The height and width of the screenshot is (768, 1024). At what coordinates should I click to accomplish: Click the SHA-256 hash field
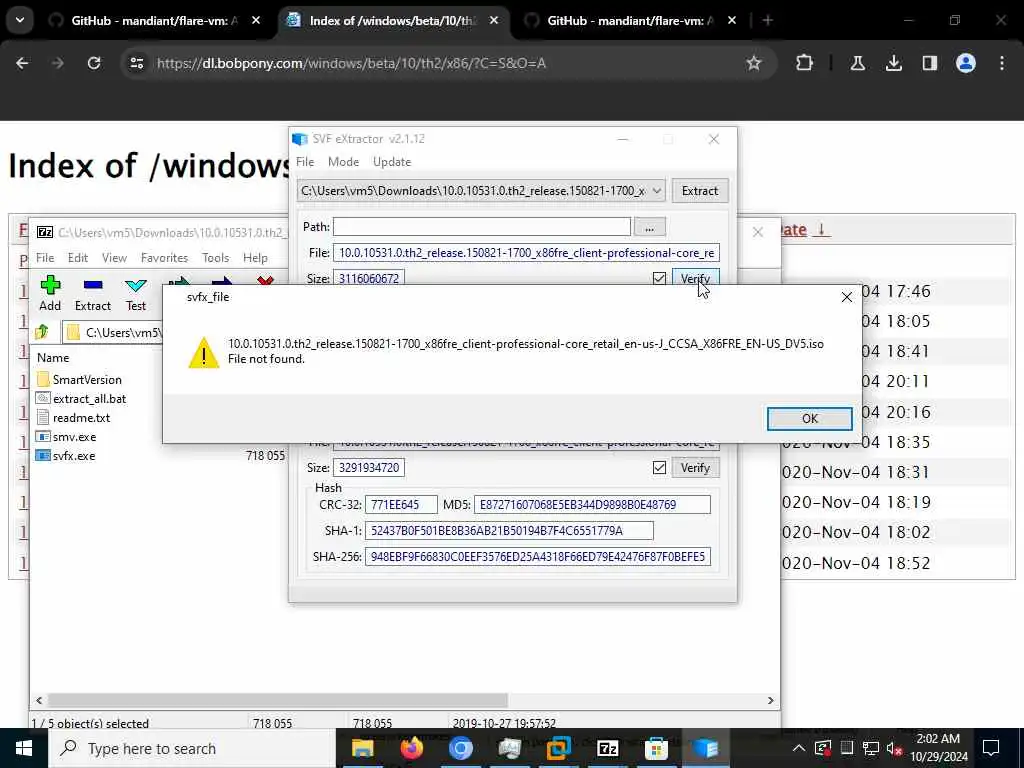pos(537,557)
